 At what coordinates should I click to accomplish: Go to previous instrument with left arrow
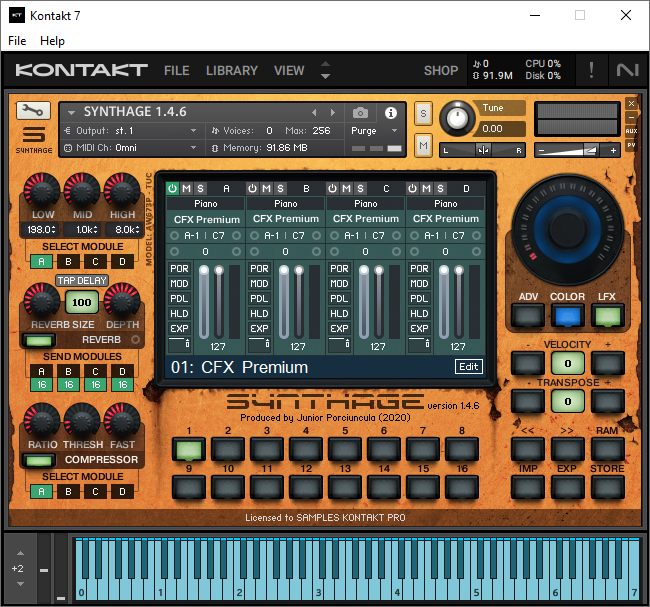(x=314, y=112)
